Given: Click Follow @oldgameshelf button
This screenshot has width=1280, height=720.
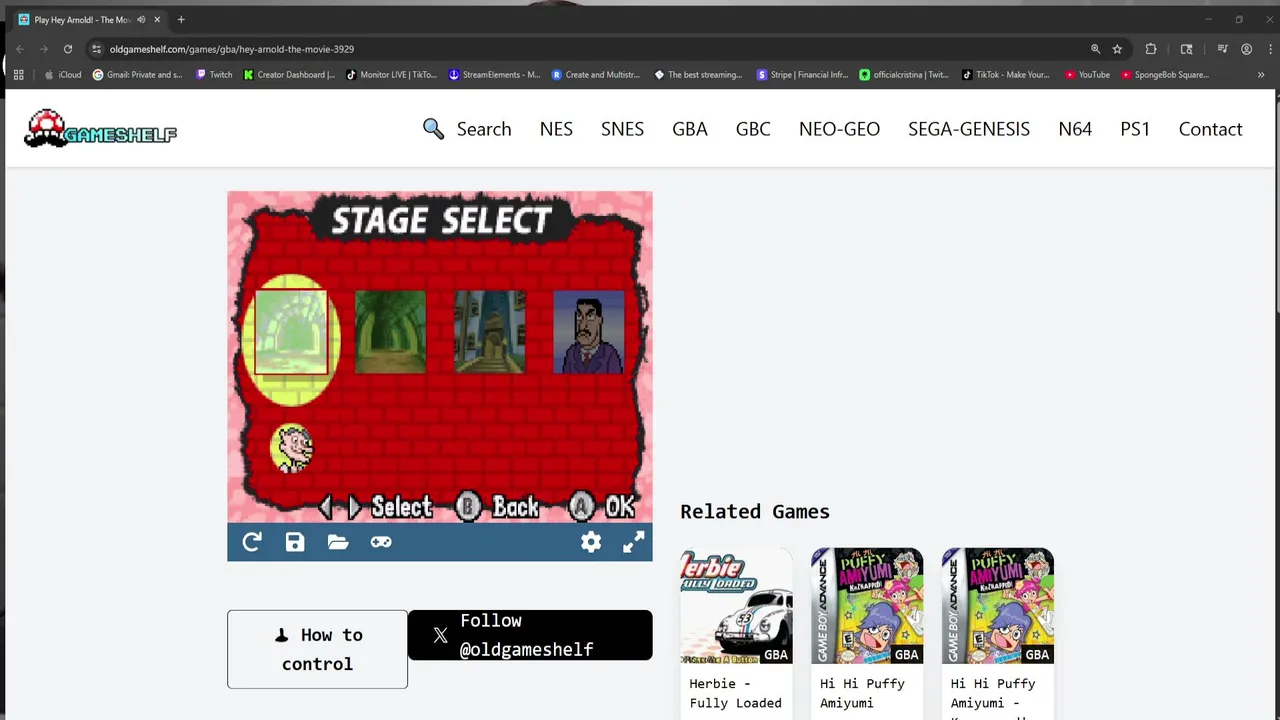Looking at the screenshot, I should click(530, 635).
